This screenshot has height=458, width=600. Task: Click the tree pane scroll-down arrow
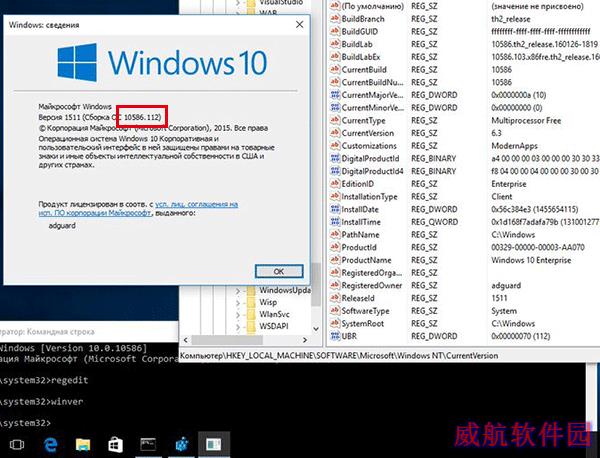[316, 329]
